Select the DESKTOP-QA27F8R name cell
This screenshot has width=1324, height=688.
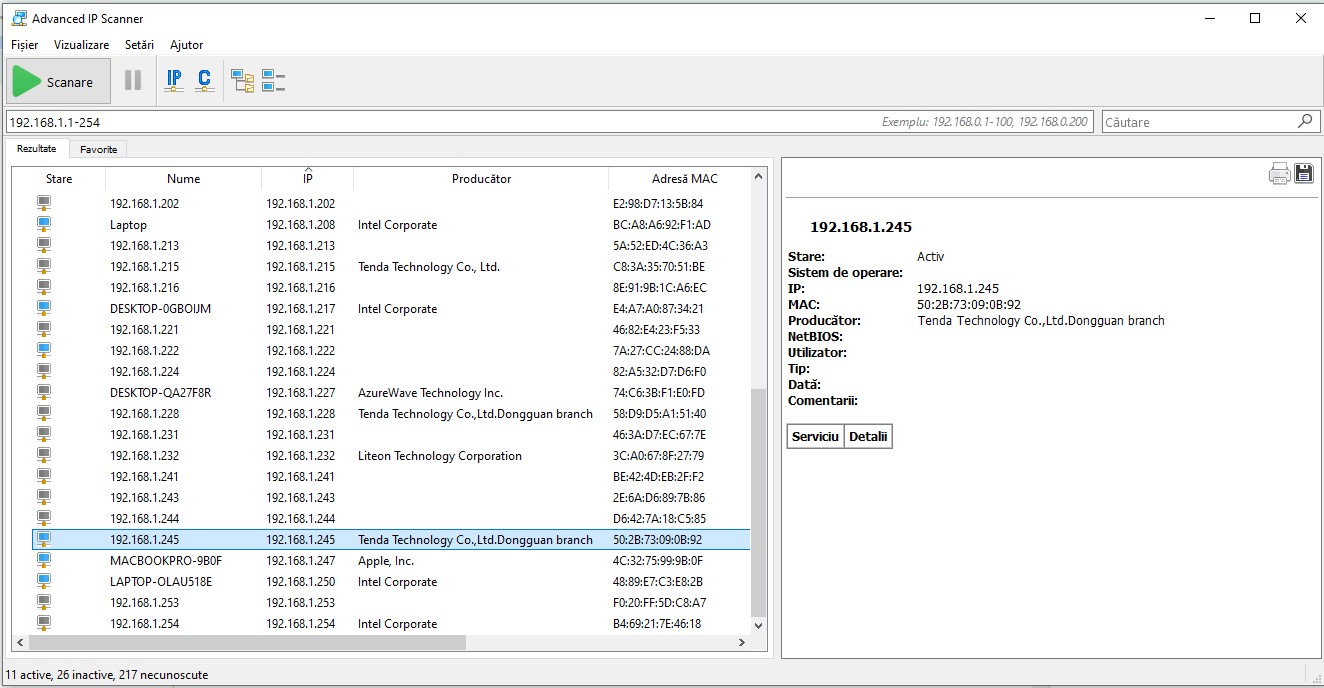pyautogui.click(x=160, y=393)
